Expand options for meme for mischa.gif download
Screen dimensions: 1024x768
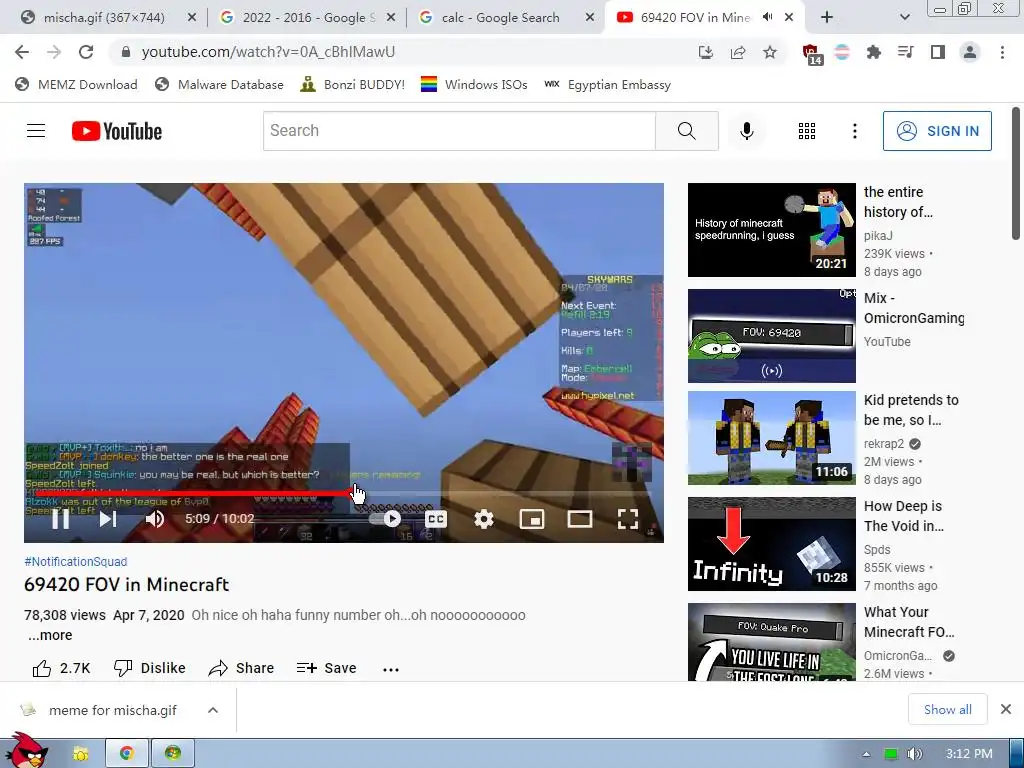click(x=213, y=710)
